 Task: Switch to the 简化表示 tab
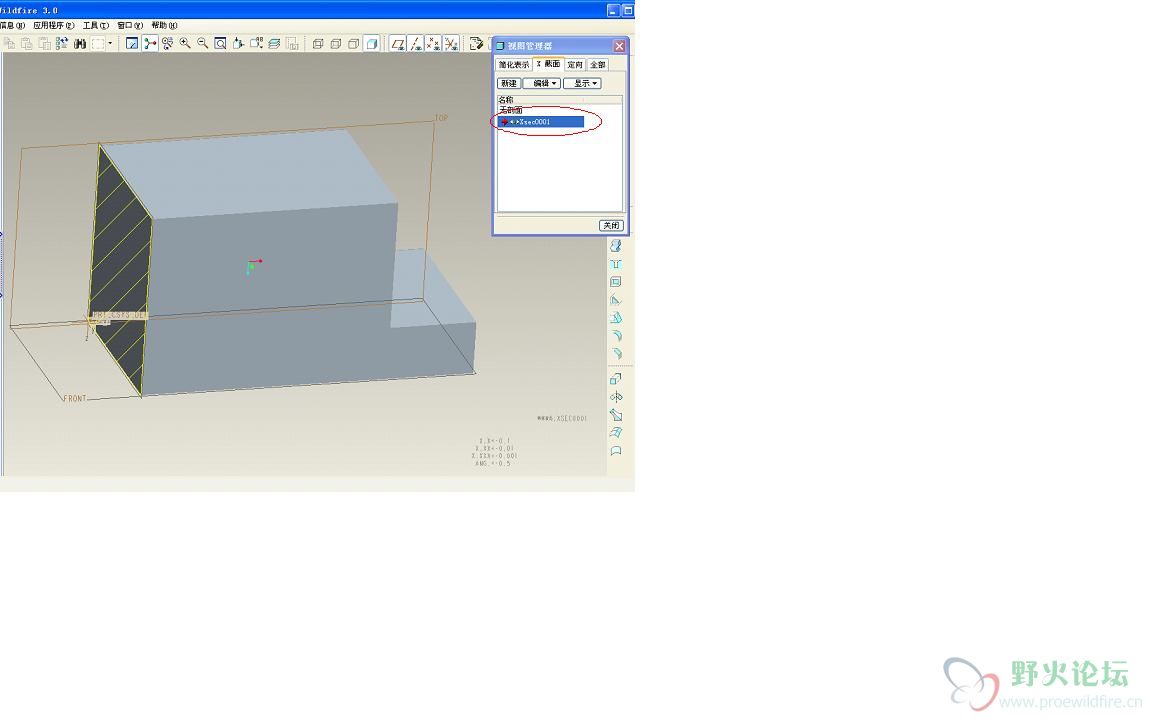click(514, 65)
